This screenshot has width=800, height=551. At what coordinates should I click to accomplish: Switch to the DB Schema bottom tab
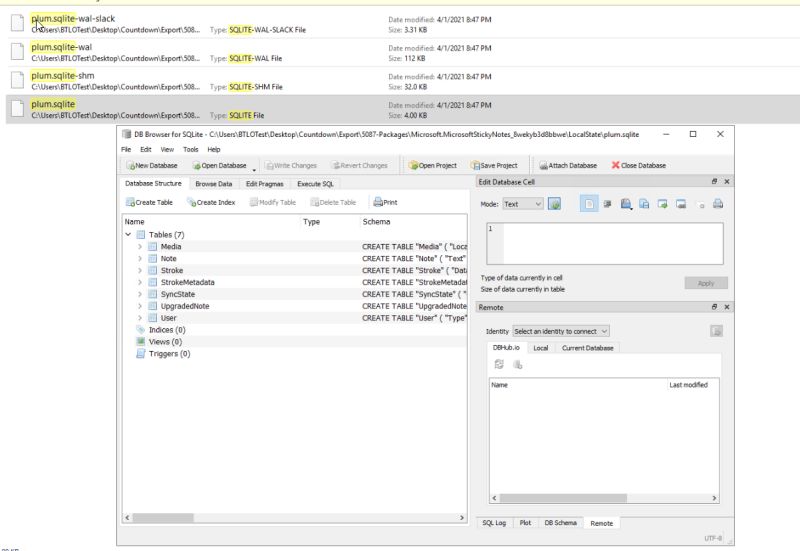tap(560, 523)
